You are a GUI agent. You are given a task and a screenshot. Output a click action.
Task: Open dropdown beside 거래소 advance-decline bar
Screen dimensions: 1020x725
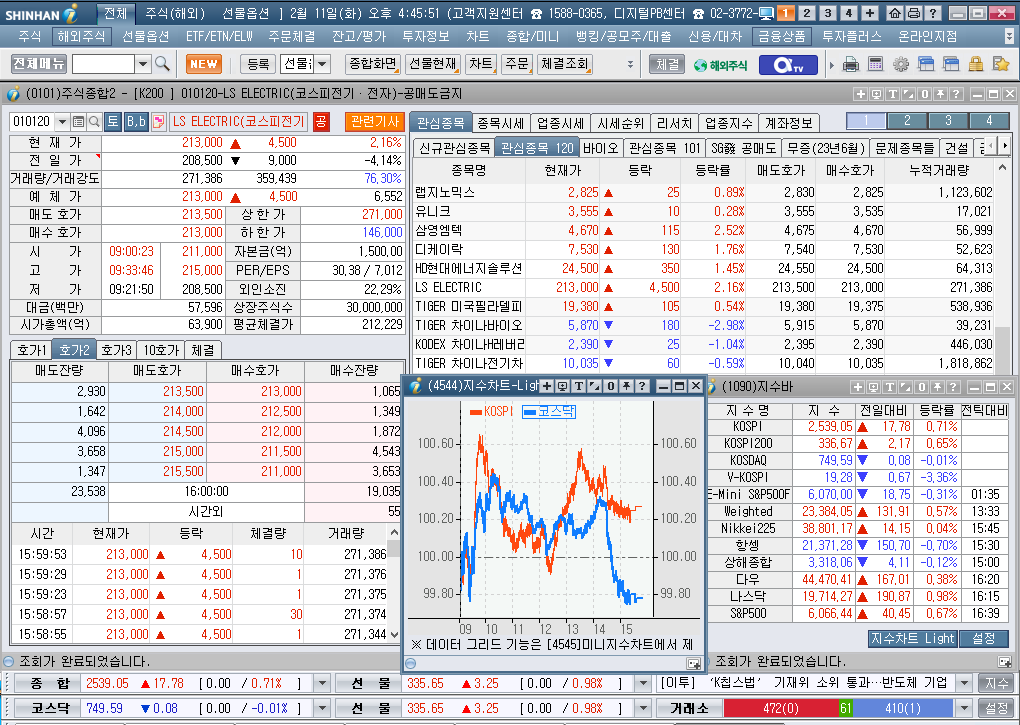point(965,708)
